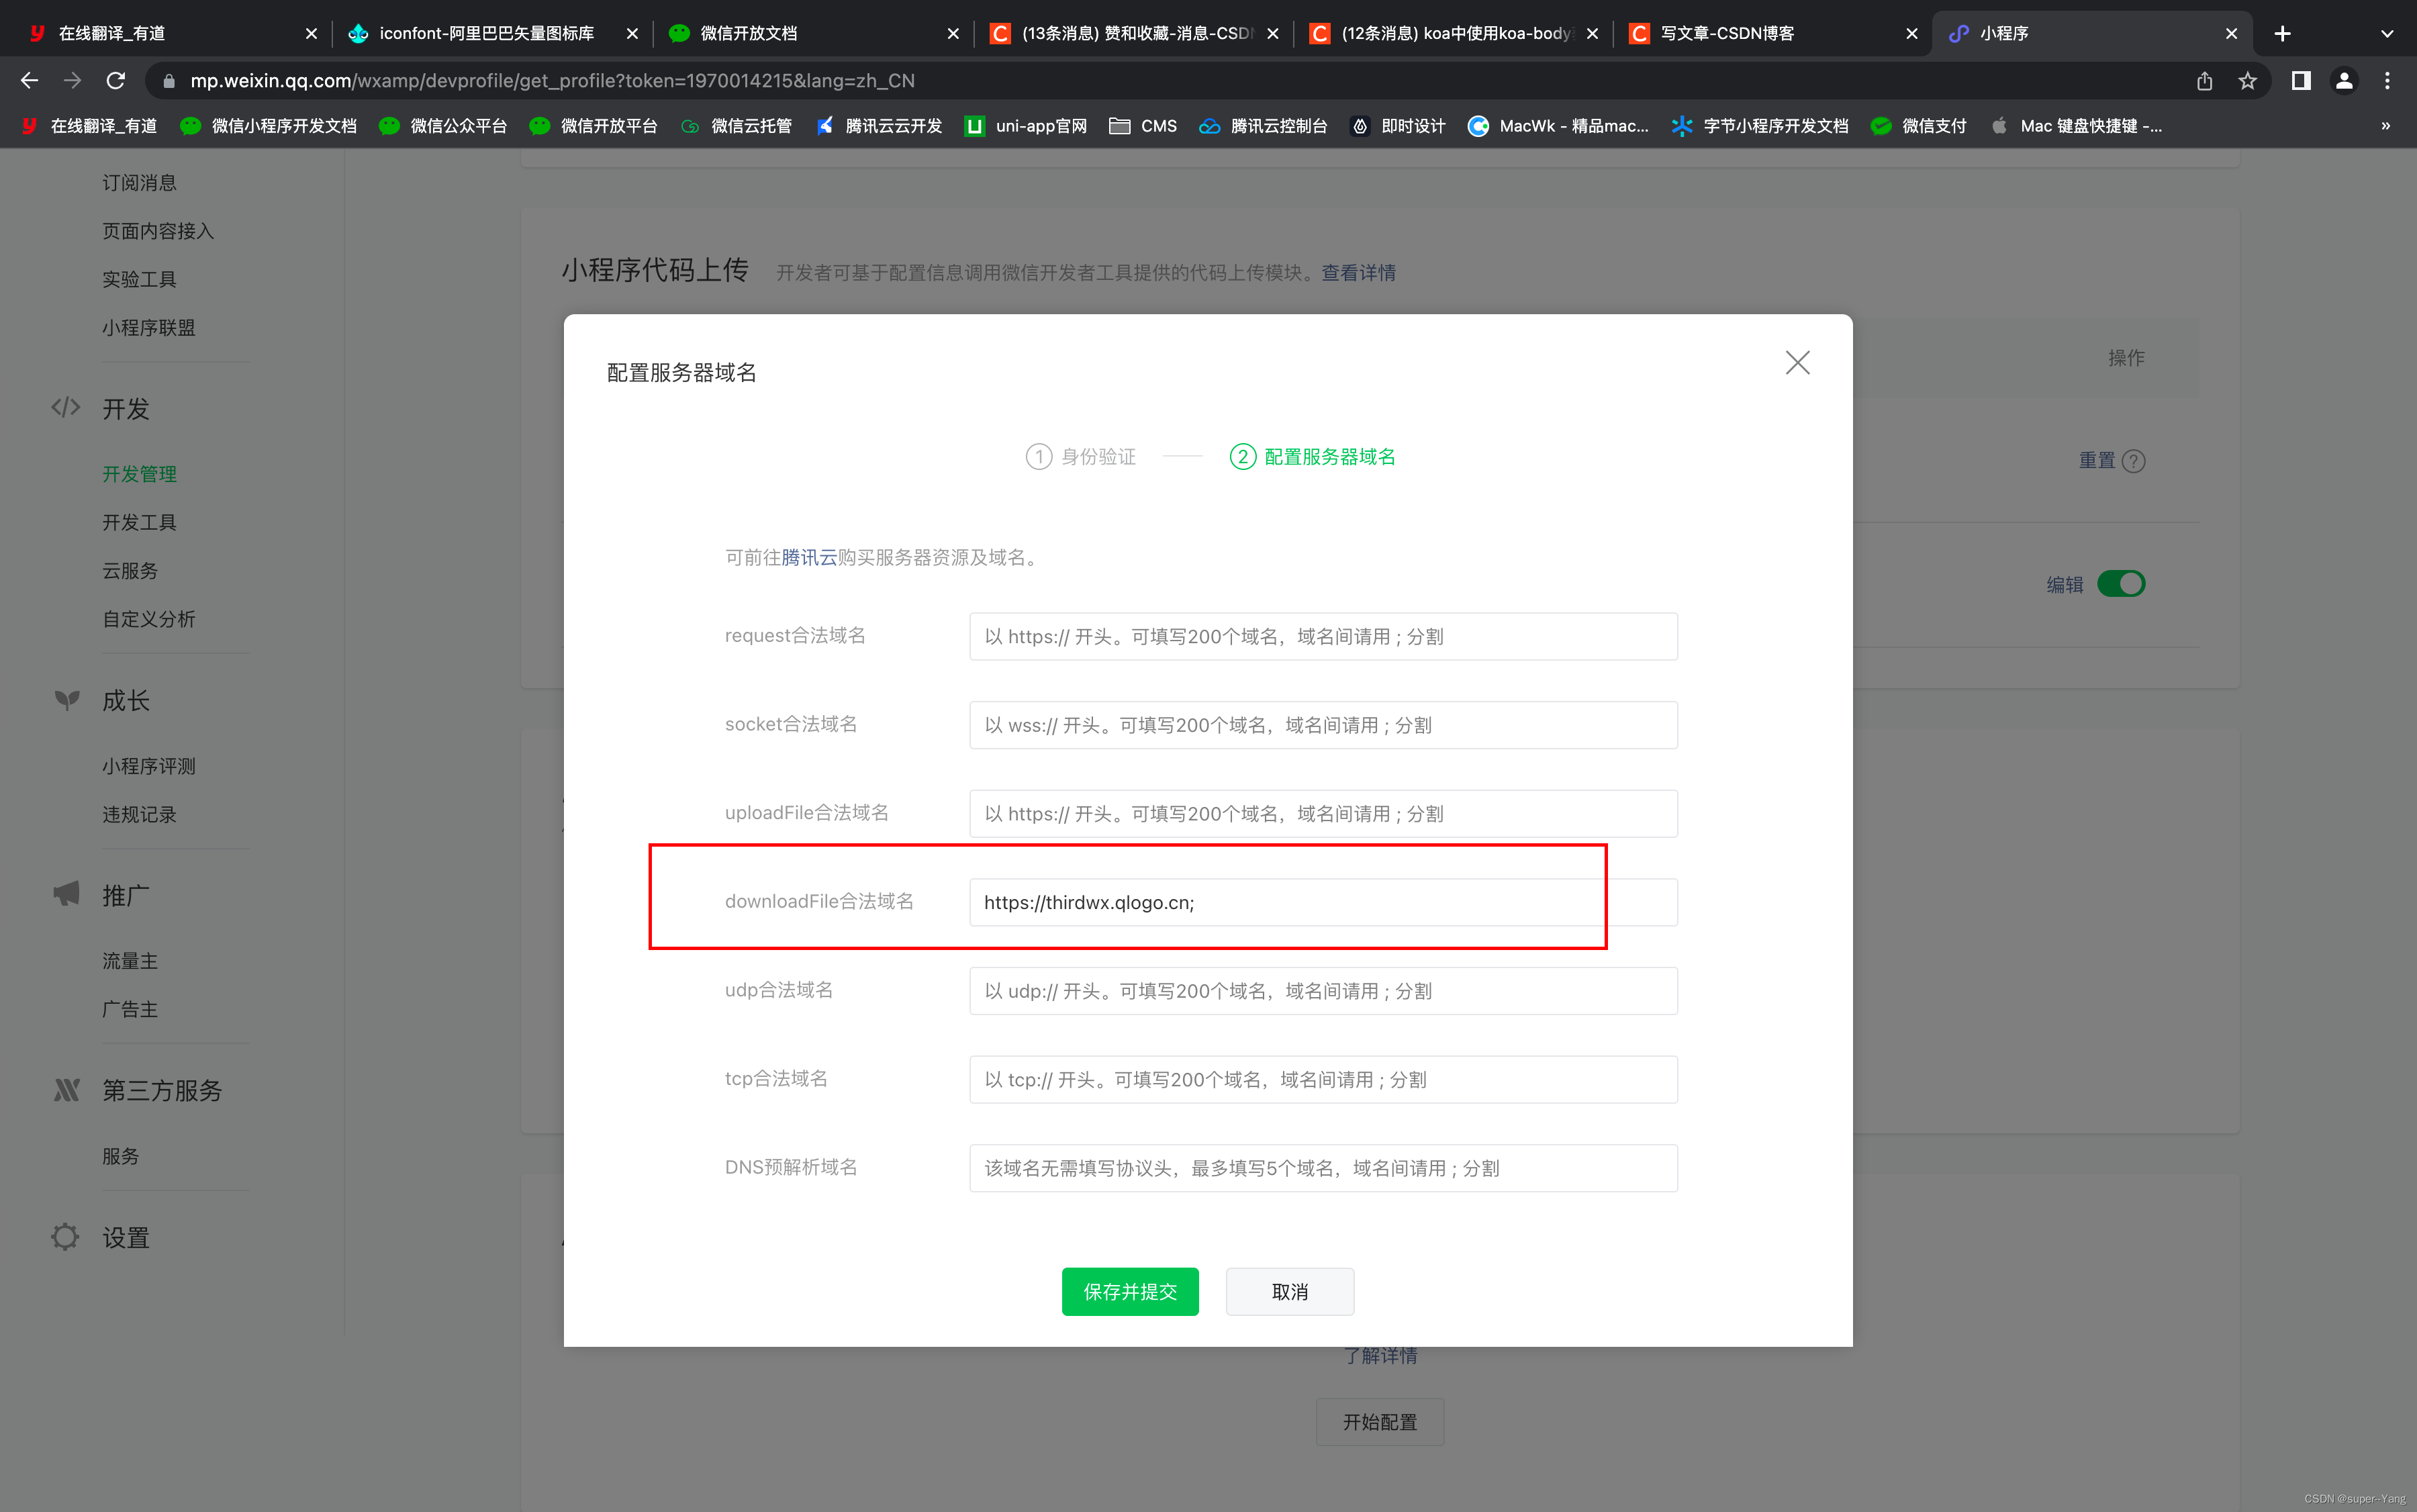Click the downloadFile合法域名 field with thirdwx.qlogo.cn
Screen dimensions: 2417x1512
(1323, 902)
